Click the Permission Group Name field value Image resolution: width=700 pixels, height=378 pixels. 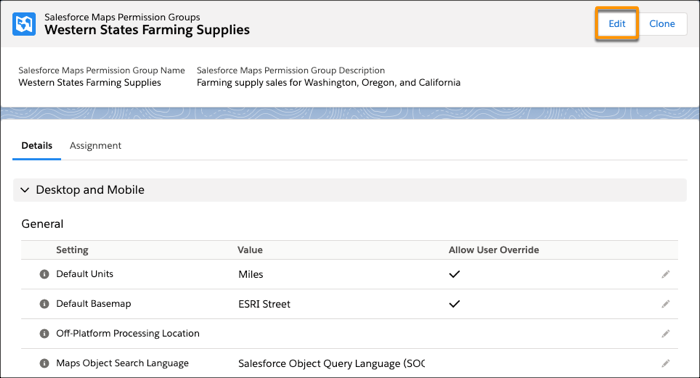89,83
